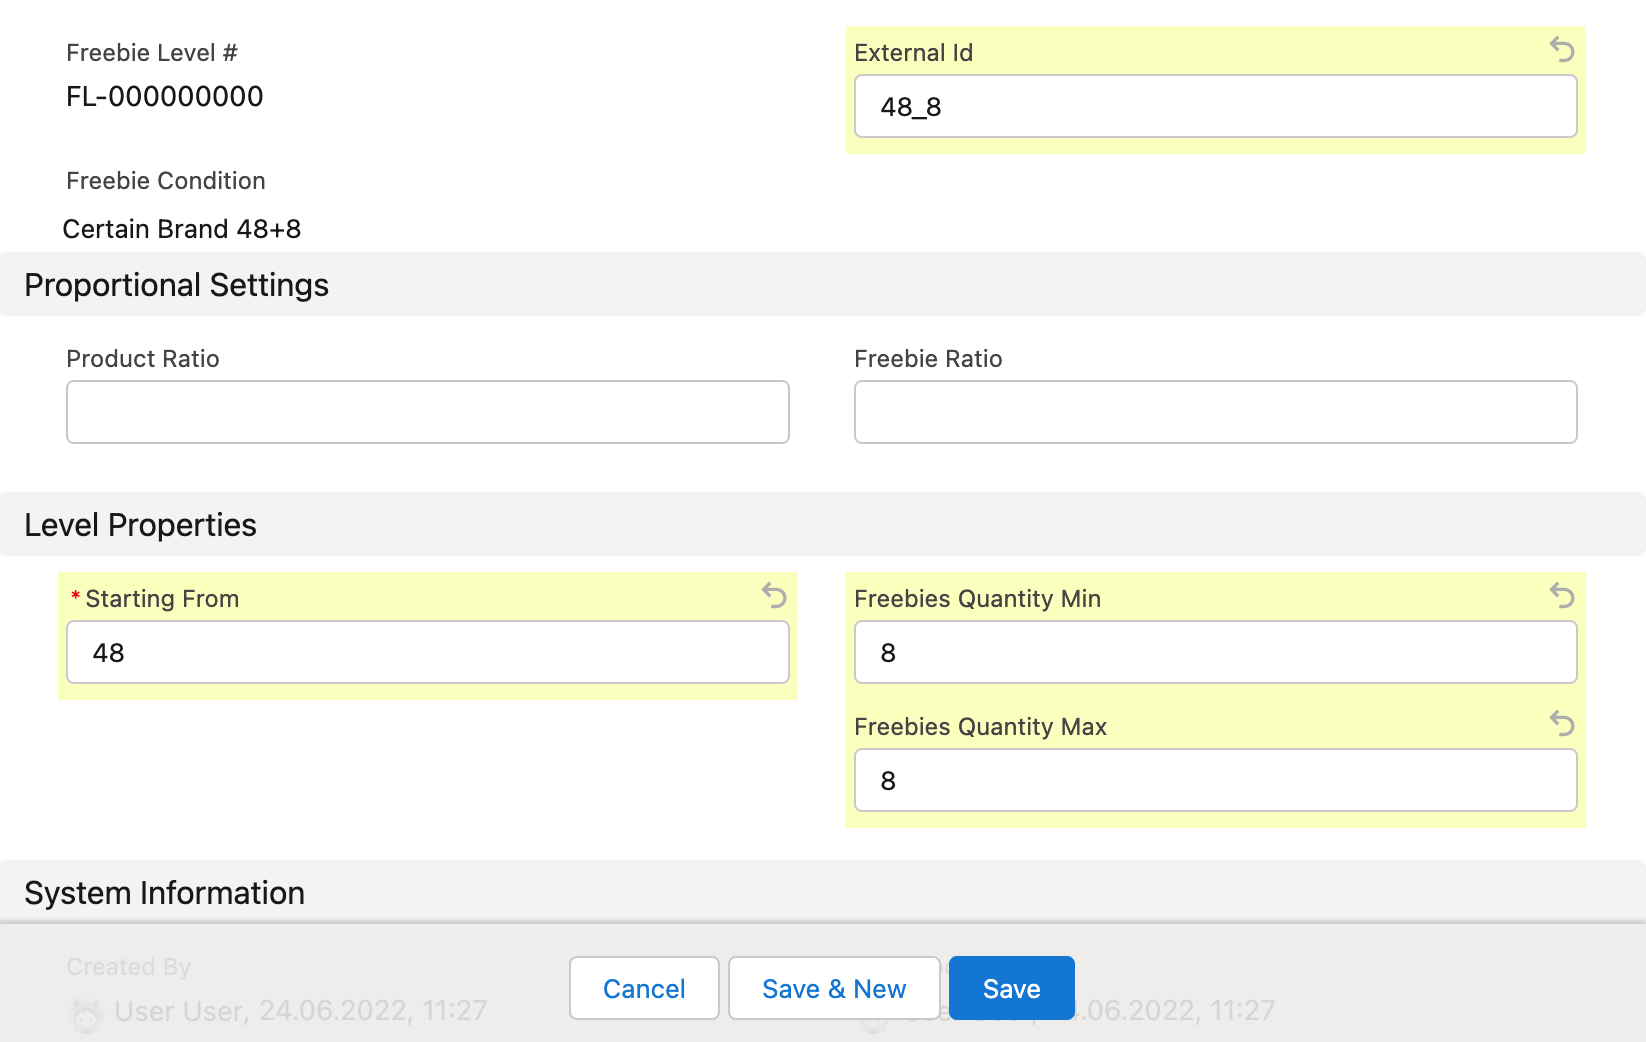Revert the Starting From field value
Screen dimensions: 1646x1042
click(x=774, y=595)
